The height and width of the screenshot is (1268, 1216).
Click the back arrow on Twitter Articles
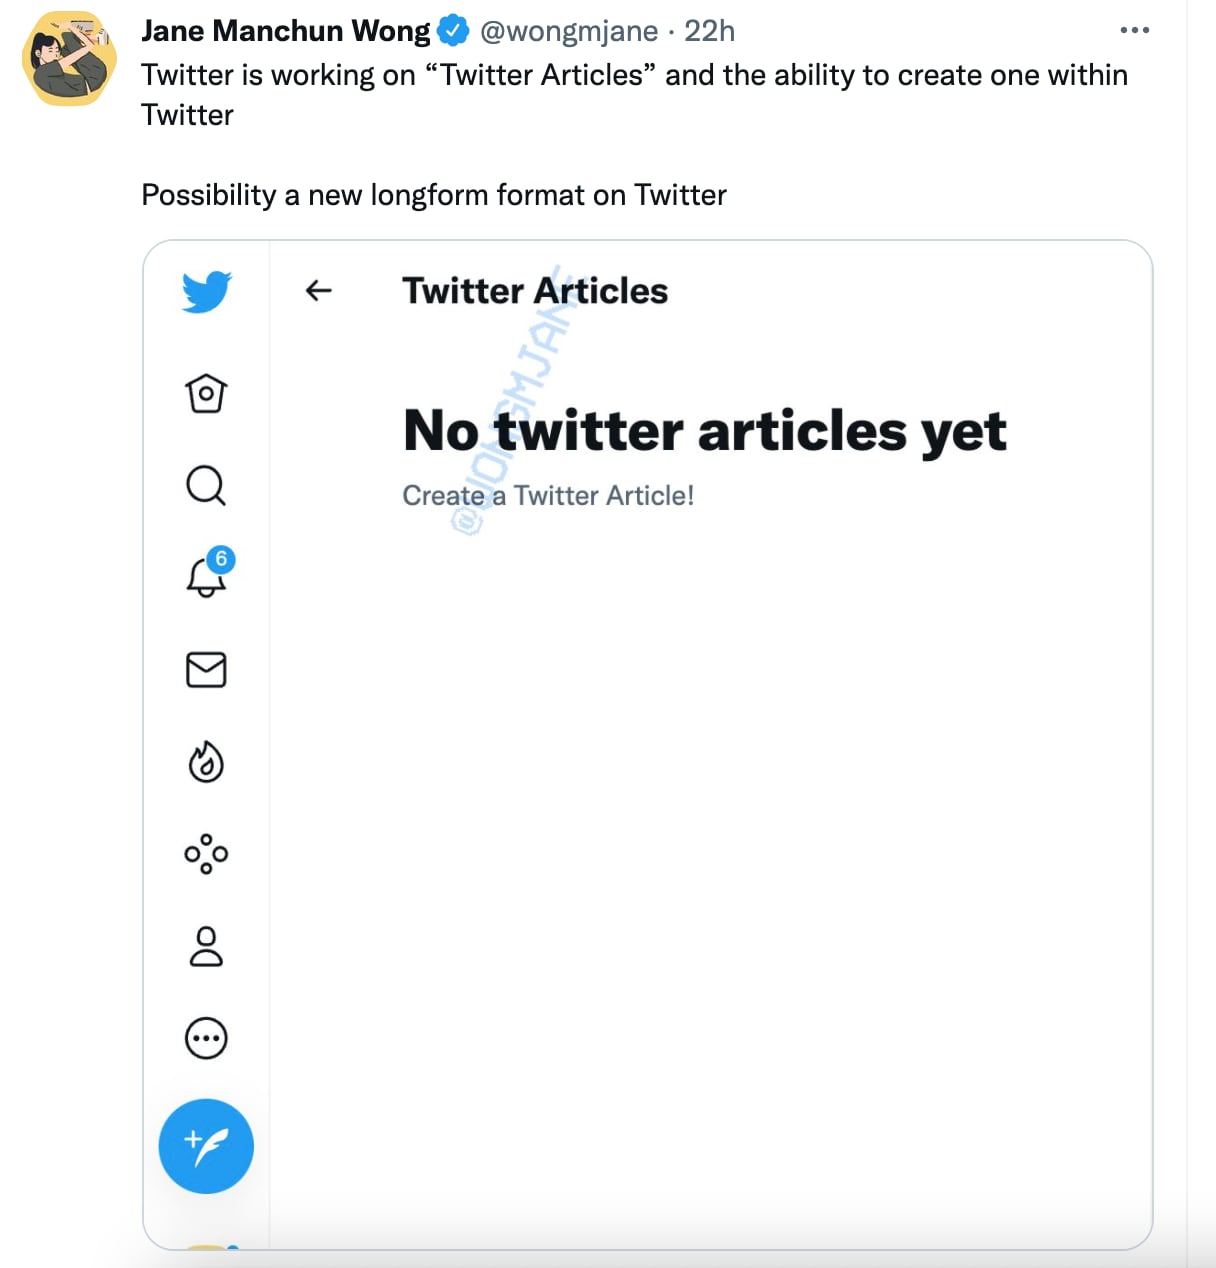pos(318,291)
